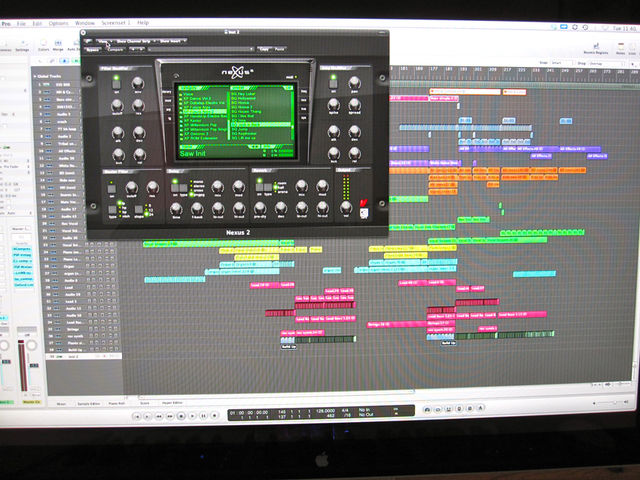Screen dimensions: 640x480
Task: Click the Reverb pre-dly knob
Action: 260,208
